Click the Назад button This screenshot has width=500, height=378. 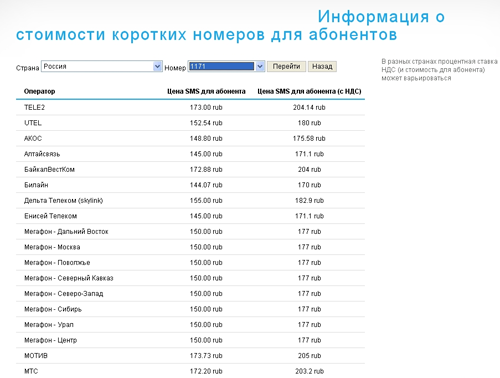click(x=322, y=66)
